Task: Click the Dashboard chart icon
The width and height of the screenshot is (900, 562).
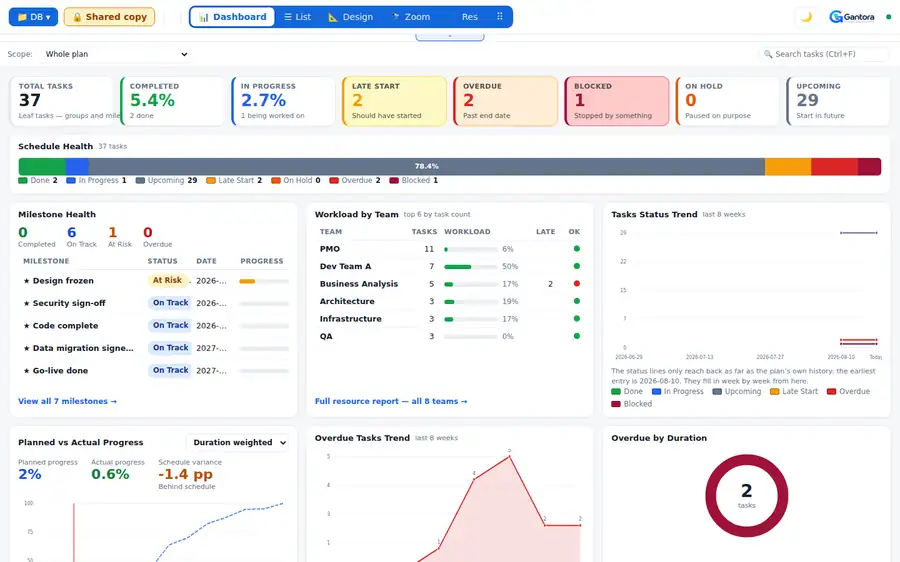Action: [x=204, y=17]
